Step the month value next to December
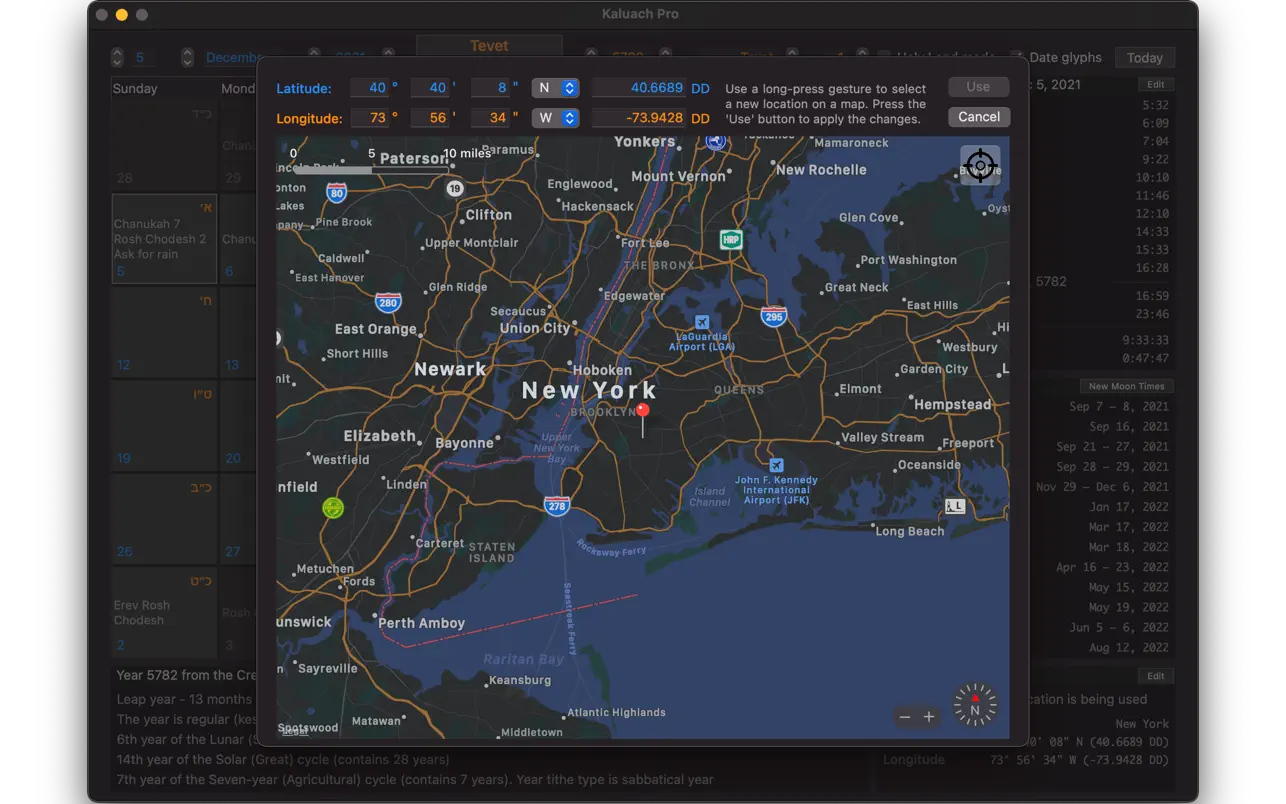Image resolution: width=1286 pixels, height=804 pixels. click(x=187, y=58)
